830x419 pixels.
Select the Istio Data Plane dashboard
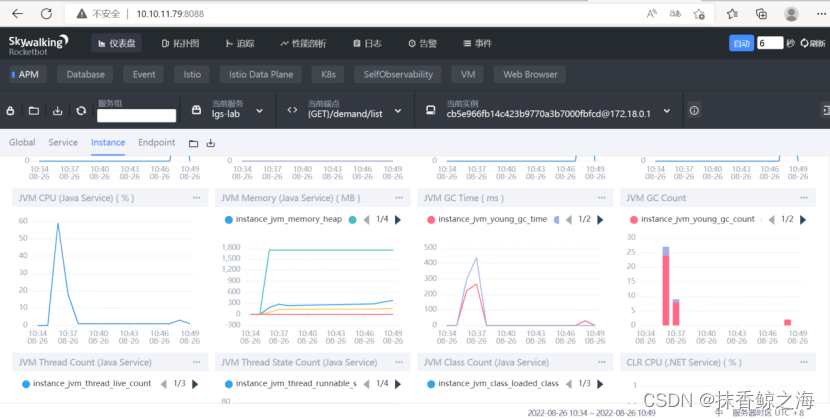tap(261, 75)
